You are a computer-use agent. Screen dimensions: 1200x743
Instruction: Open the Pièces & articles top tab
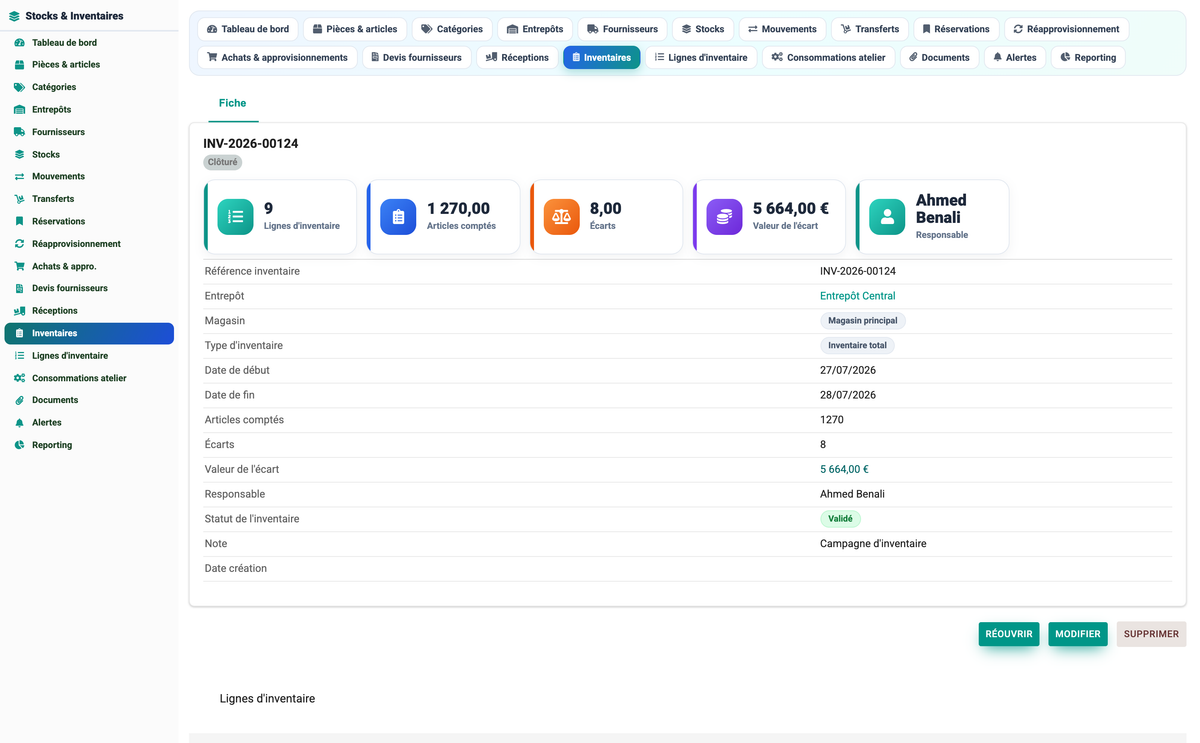[355, 29]
